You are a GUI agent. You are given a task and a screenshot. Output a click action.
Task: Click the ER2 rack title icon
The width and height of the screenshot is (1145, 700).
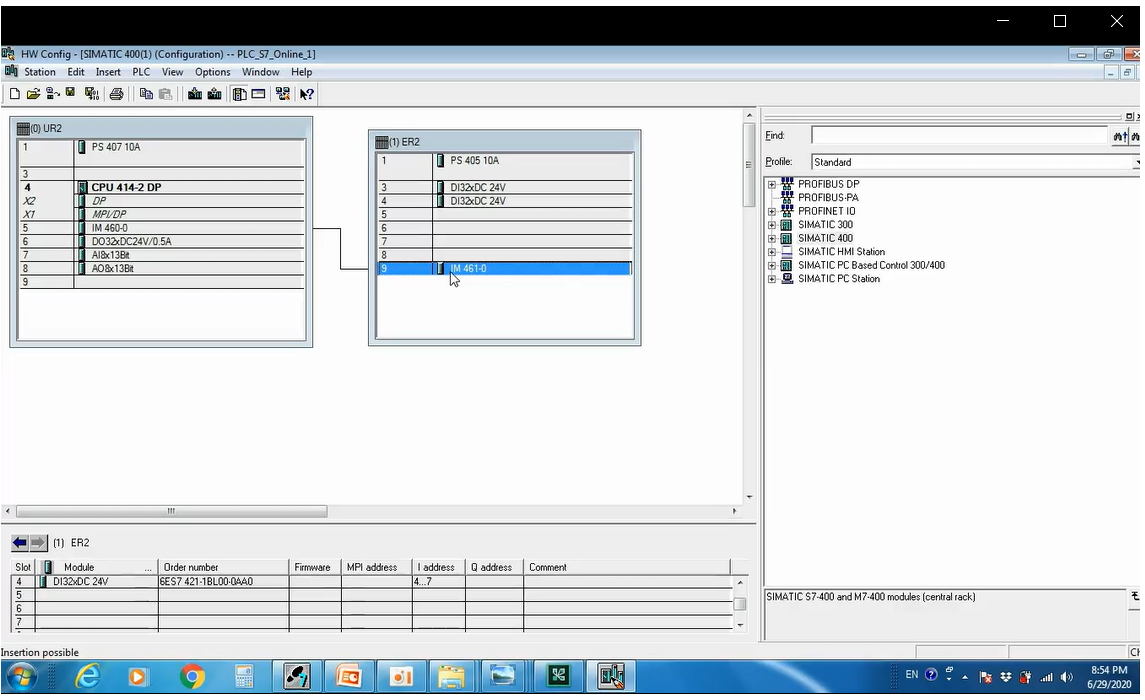point(382,142)
